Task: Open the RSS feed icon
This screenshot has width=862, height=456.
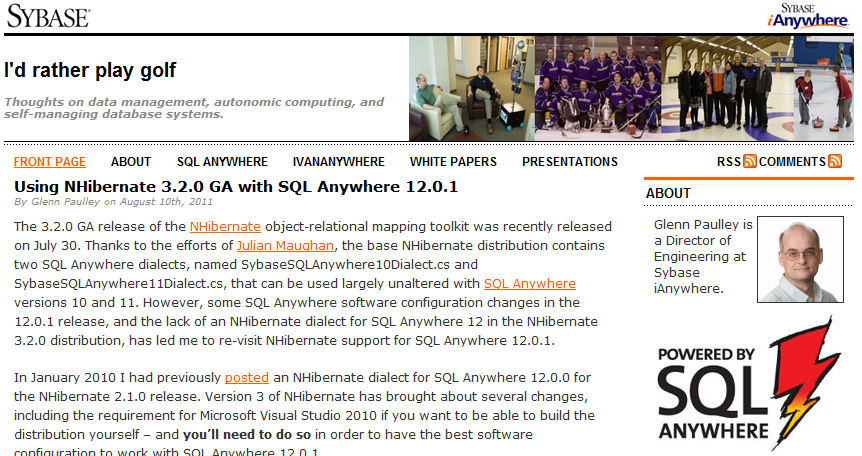Action: 750,161
